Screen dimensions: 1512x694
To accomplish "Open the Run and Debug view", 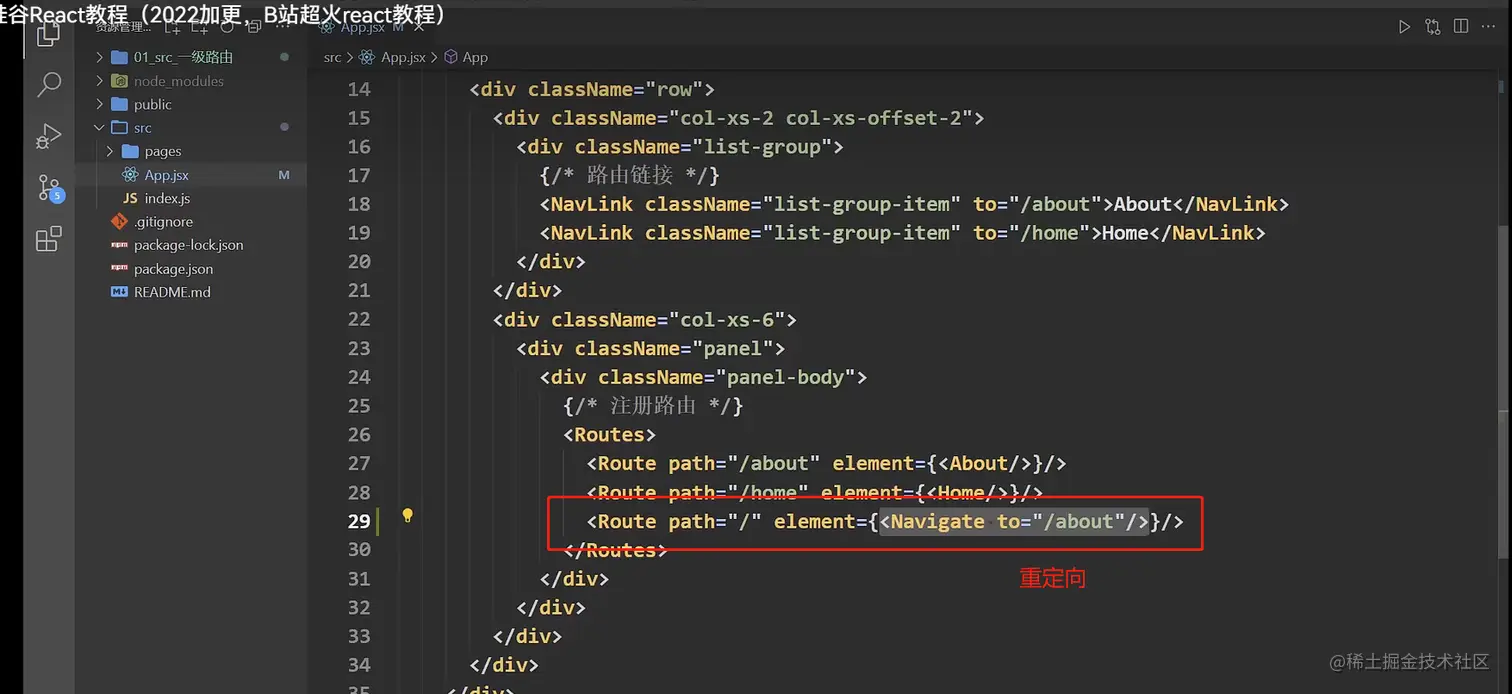I will 48,136.
